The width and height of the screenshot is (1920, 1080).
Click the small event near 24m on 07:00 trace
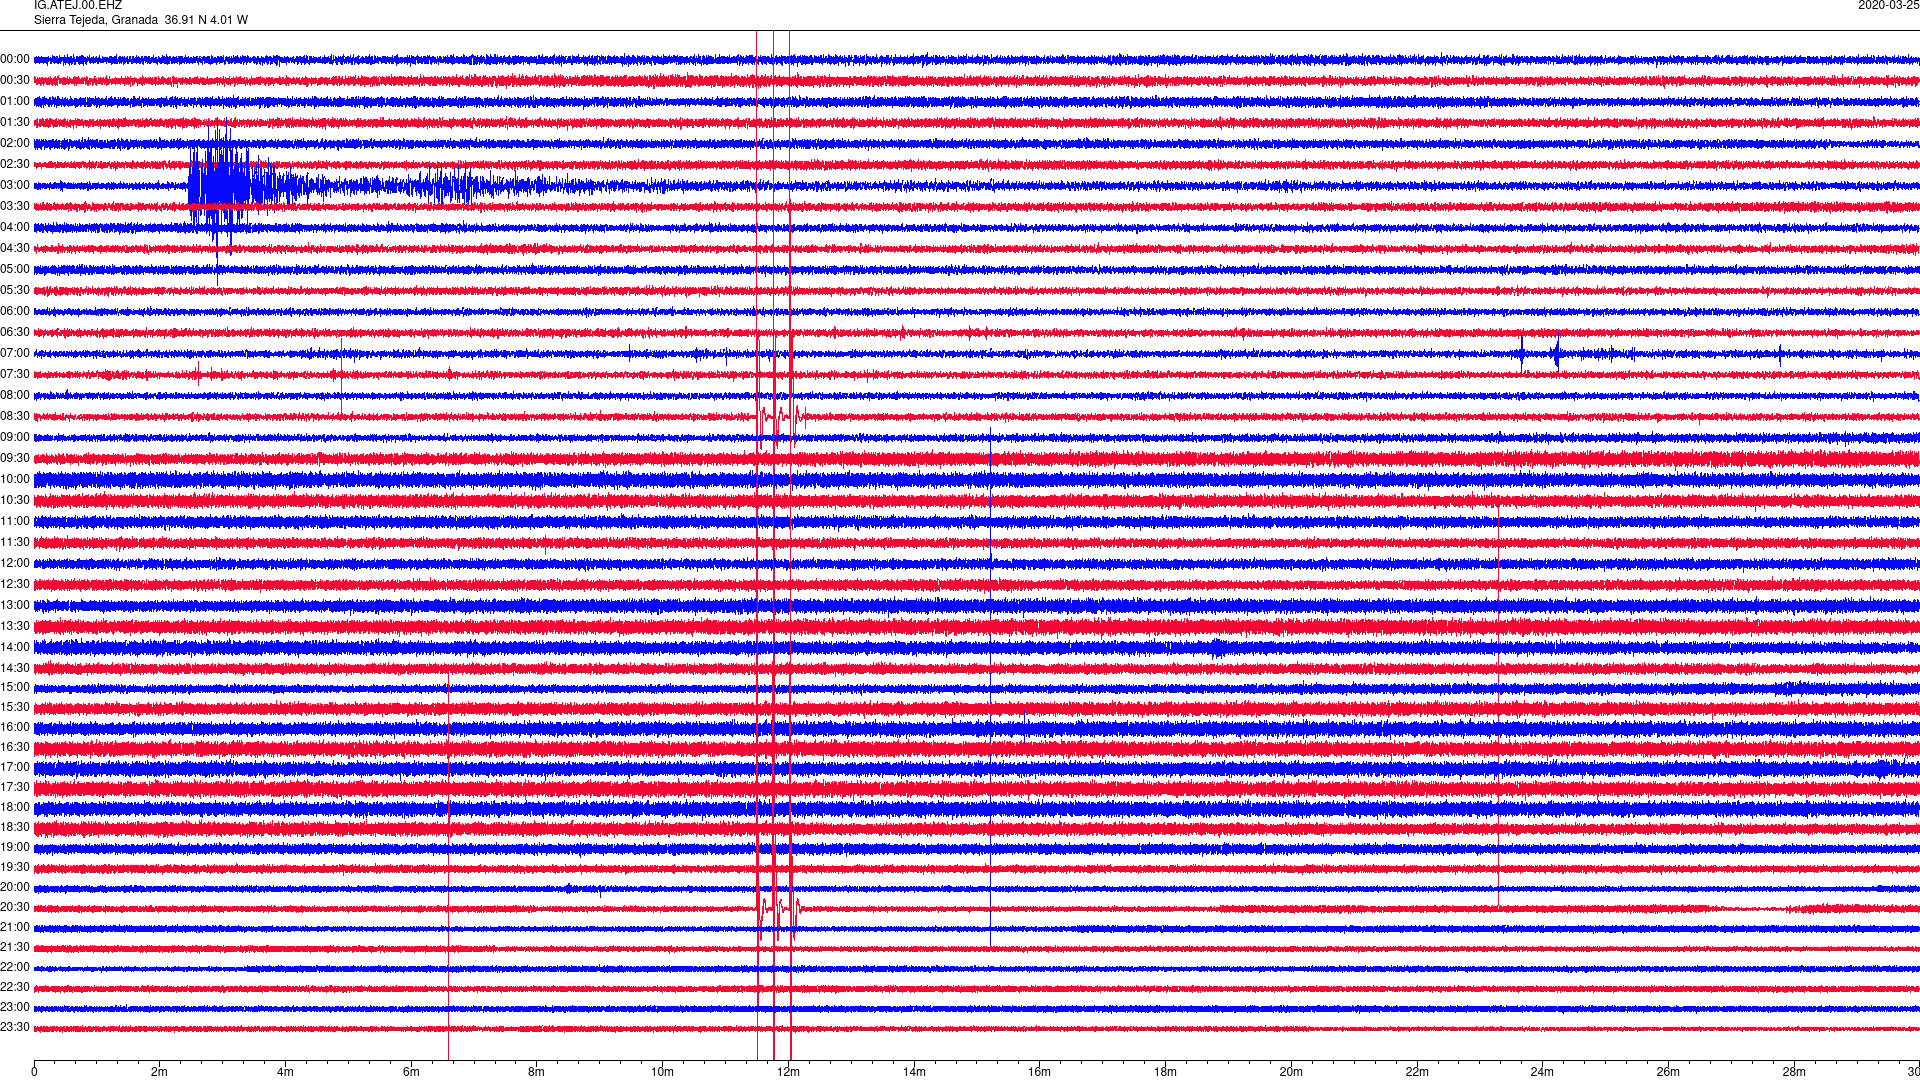1556,353
